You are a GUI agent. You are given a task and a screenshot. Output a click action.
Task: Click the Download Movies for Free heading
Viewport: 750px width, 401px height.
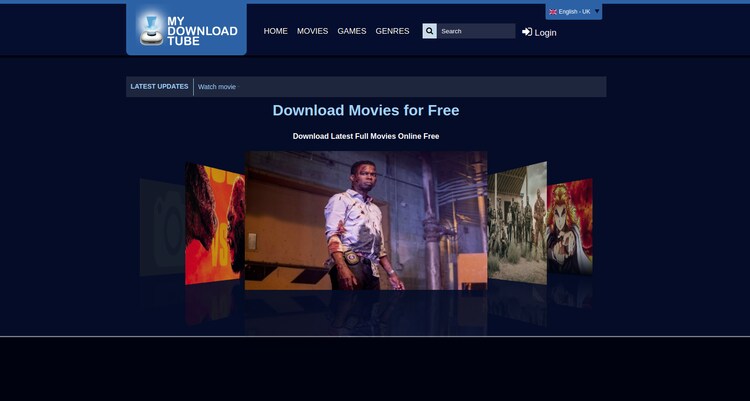point(366,111)
